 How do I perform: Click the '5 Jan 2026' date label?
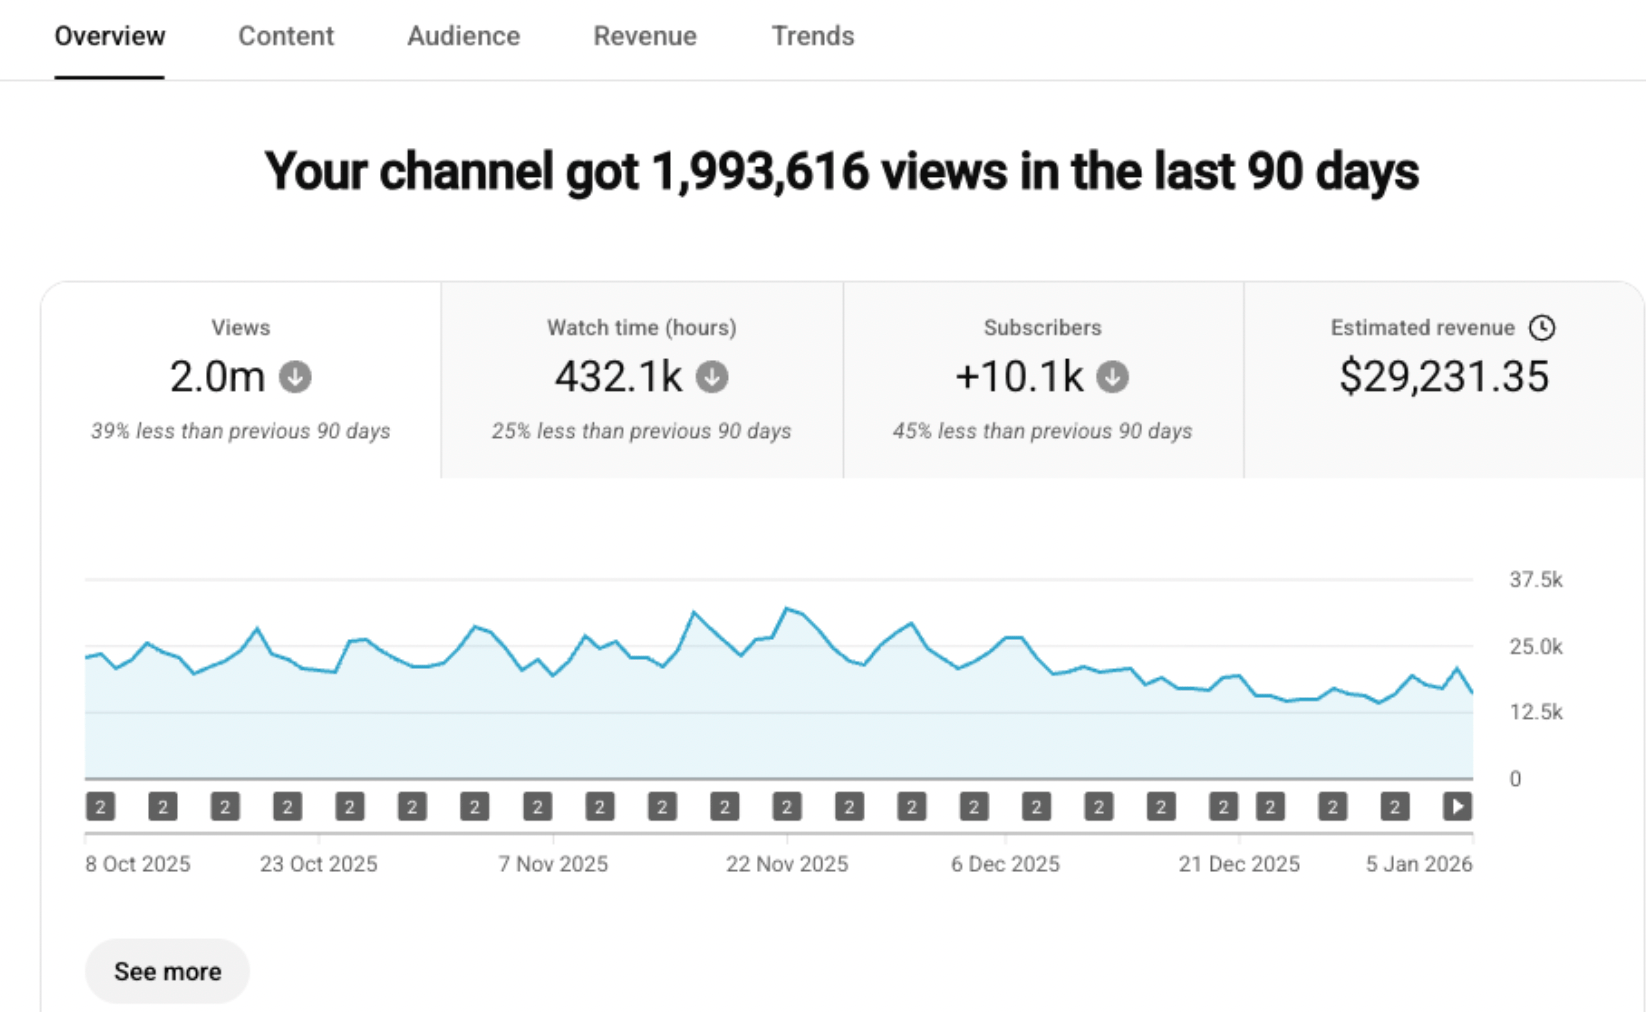coord(1419,864)
